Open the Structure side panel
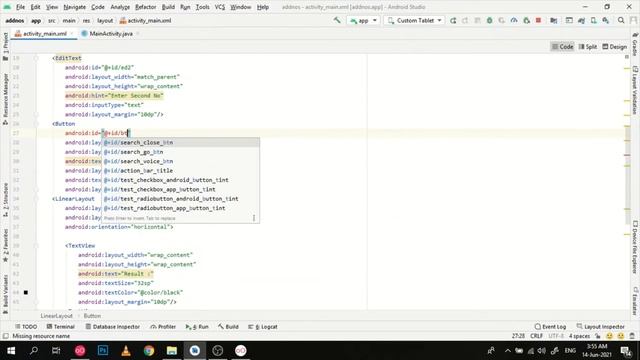 5,200
